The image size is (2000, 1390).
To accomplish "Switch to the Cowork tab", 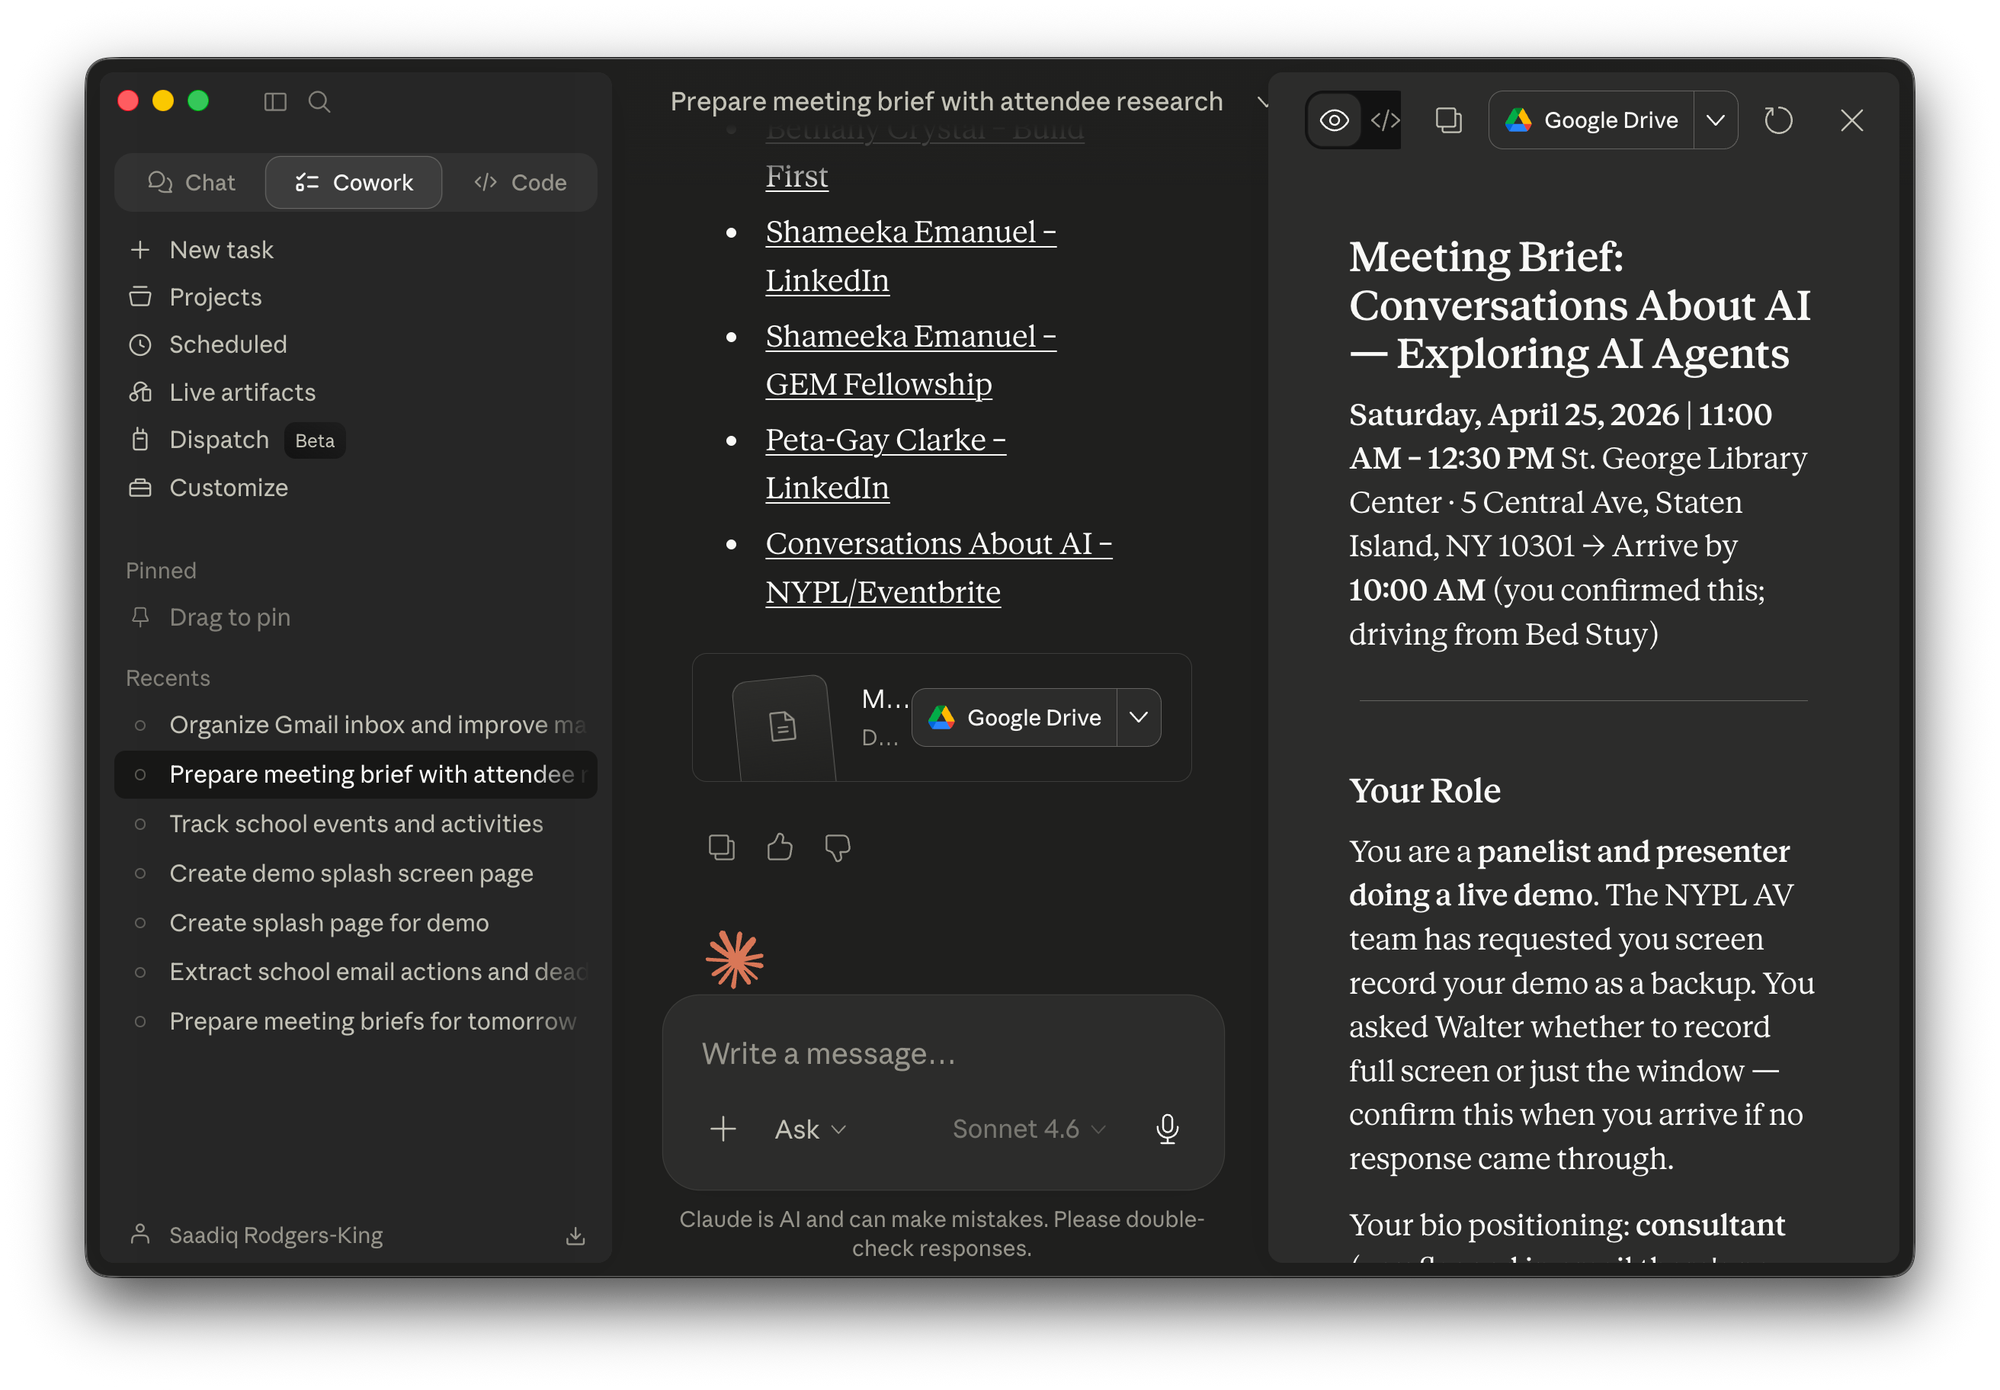I will [x=354, y=182].
